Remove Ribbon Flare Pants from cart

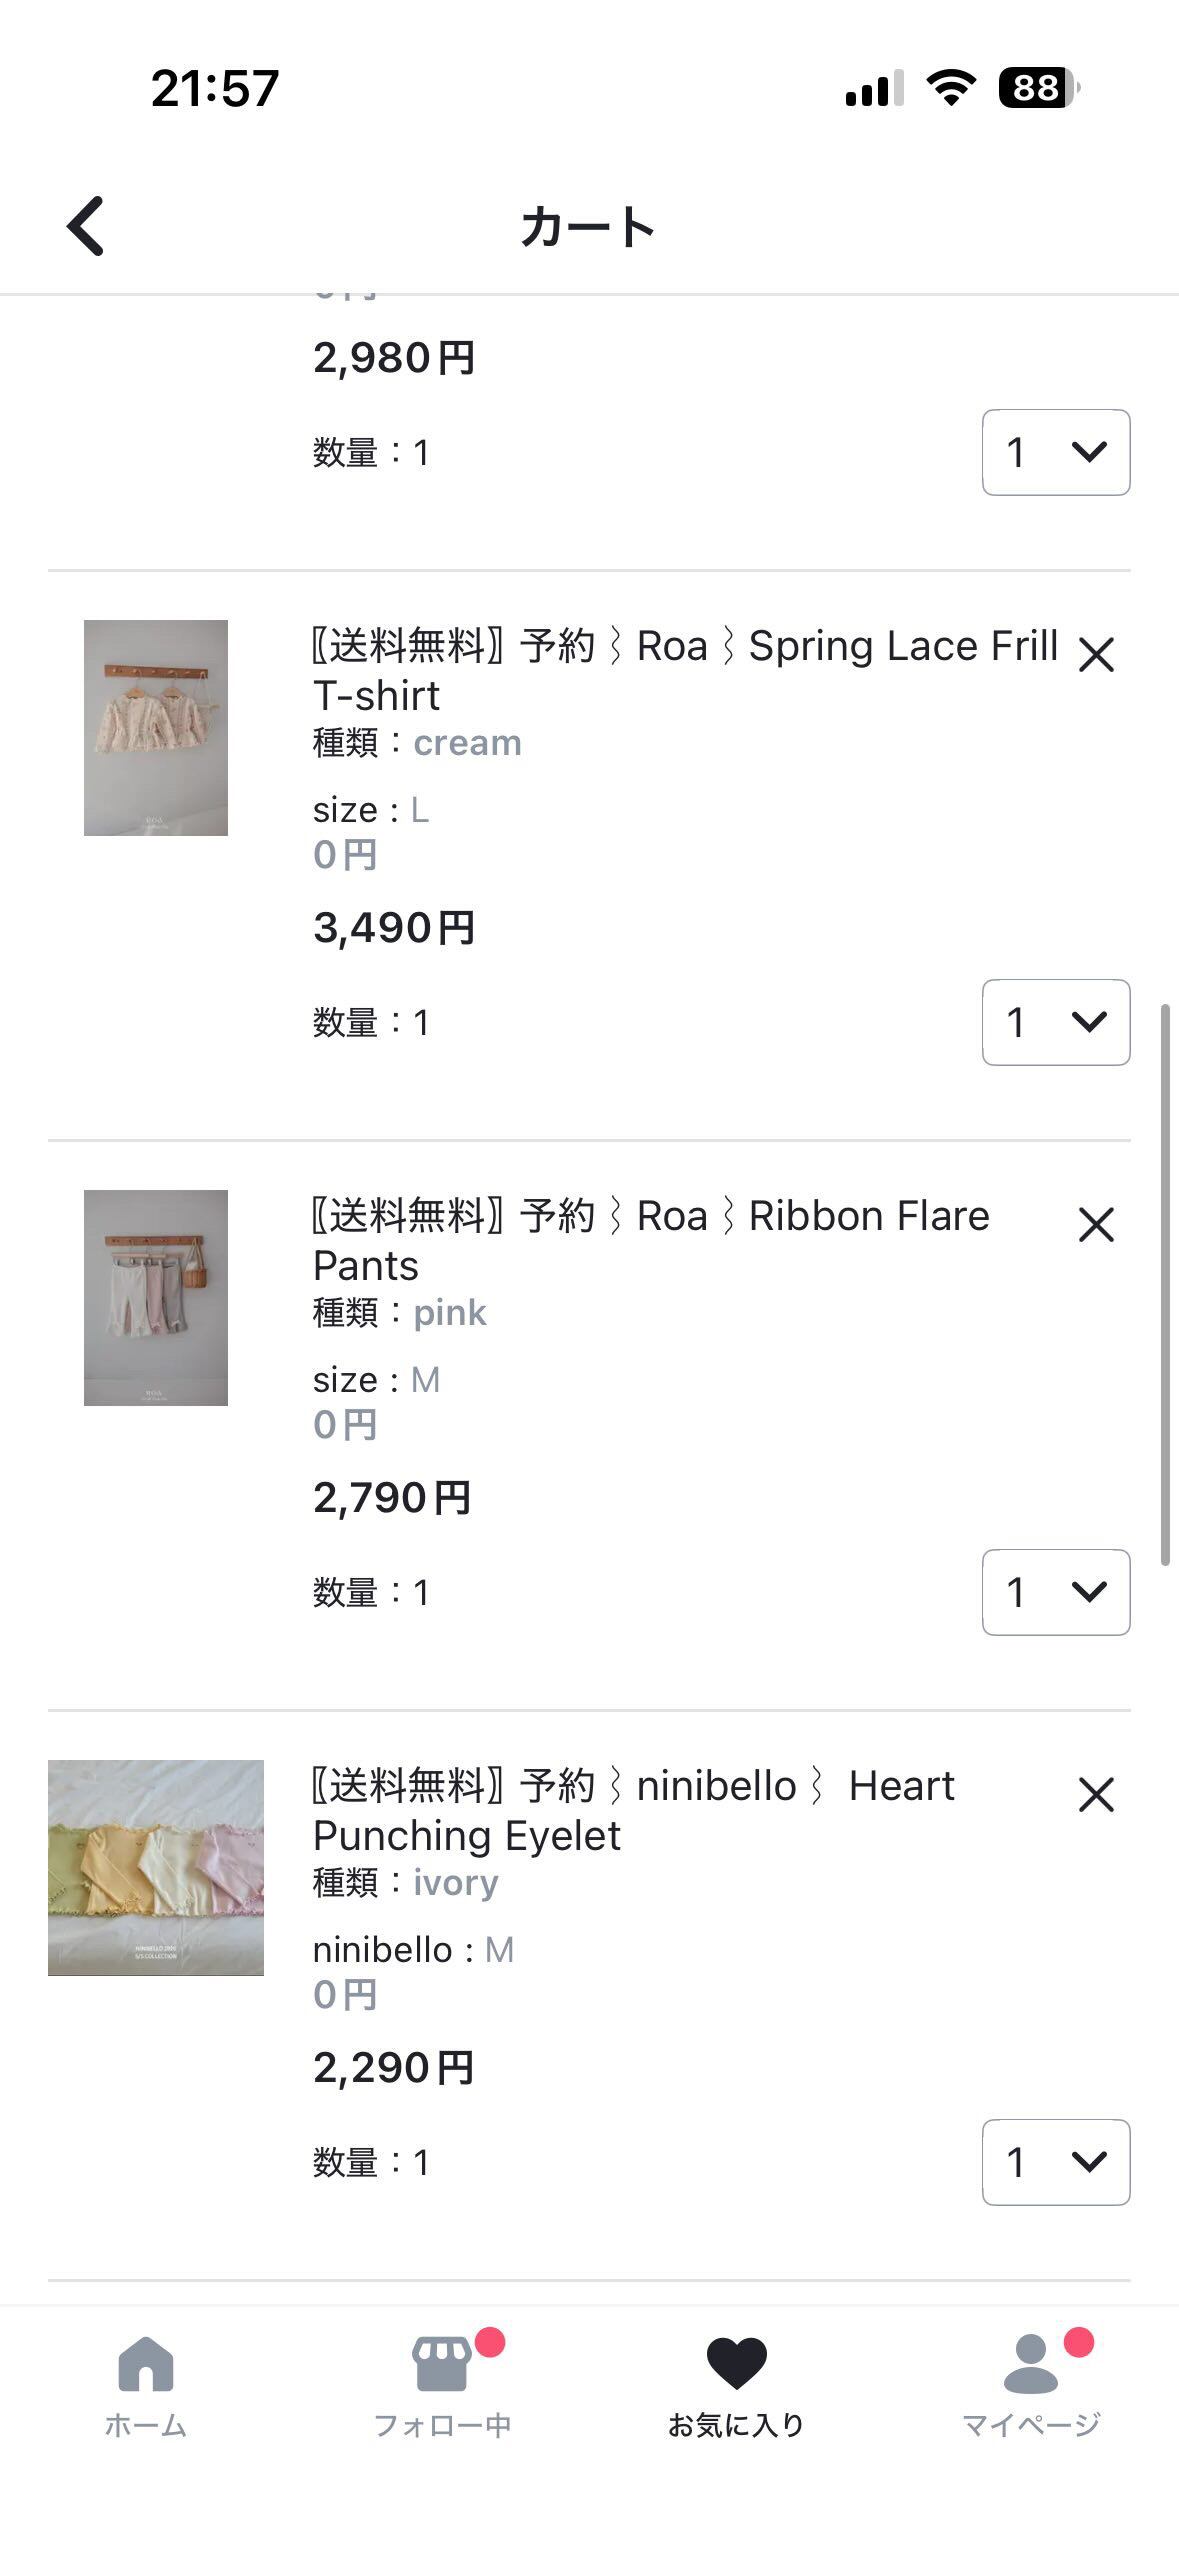pos(1096,1225)
